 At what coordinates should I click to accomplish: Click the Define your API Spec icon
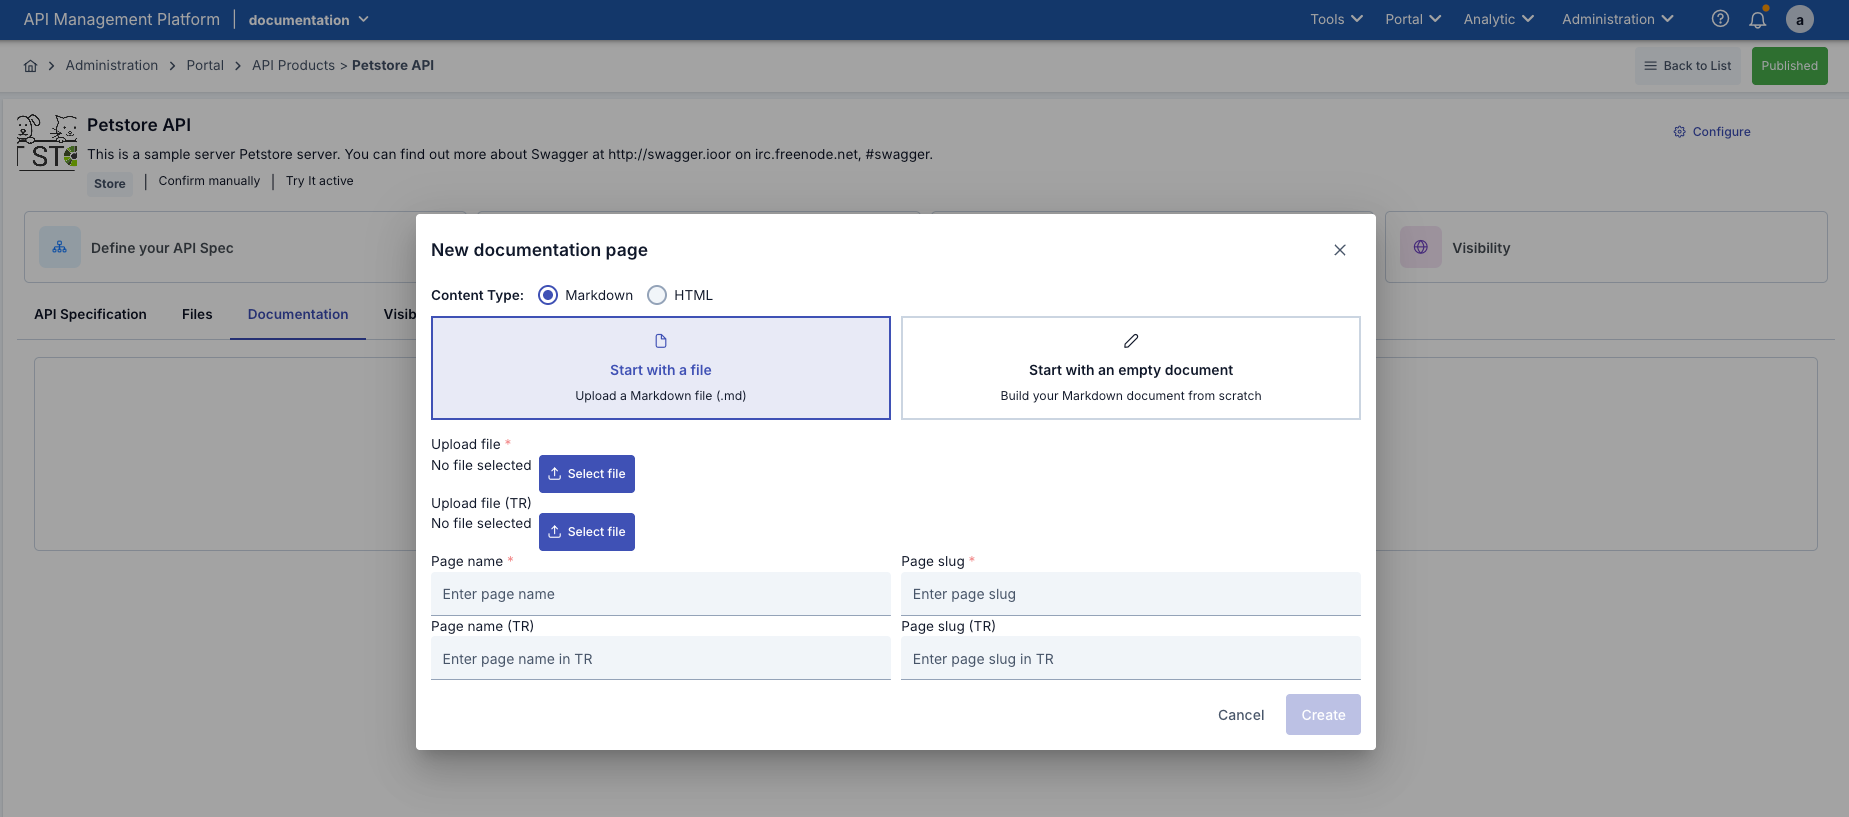pos(60,247)
